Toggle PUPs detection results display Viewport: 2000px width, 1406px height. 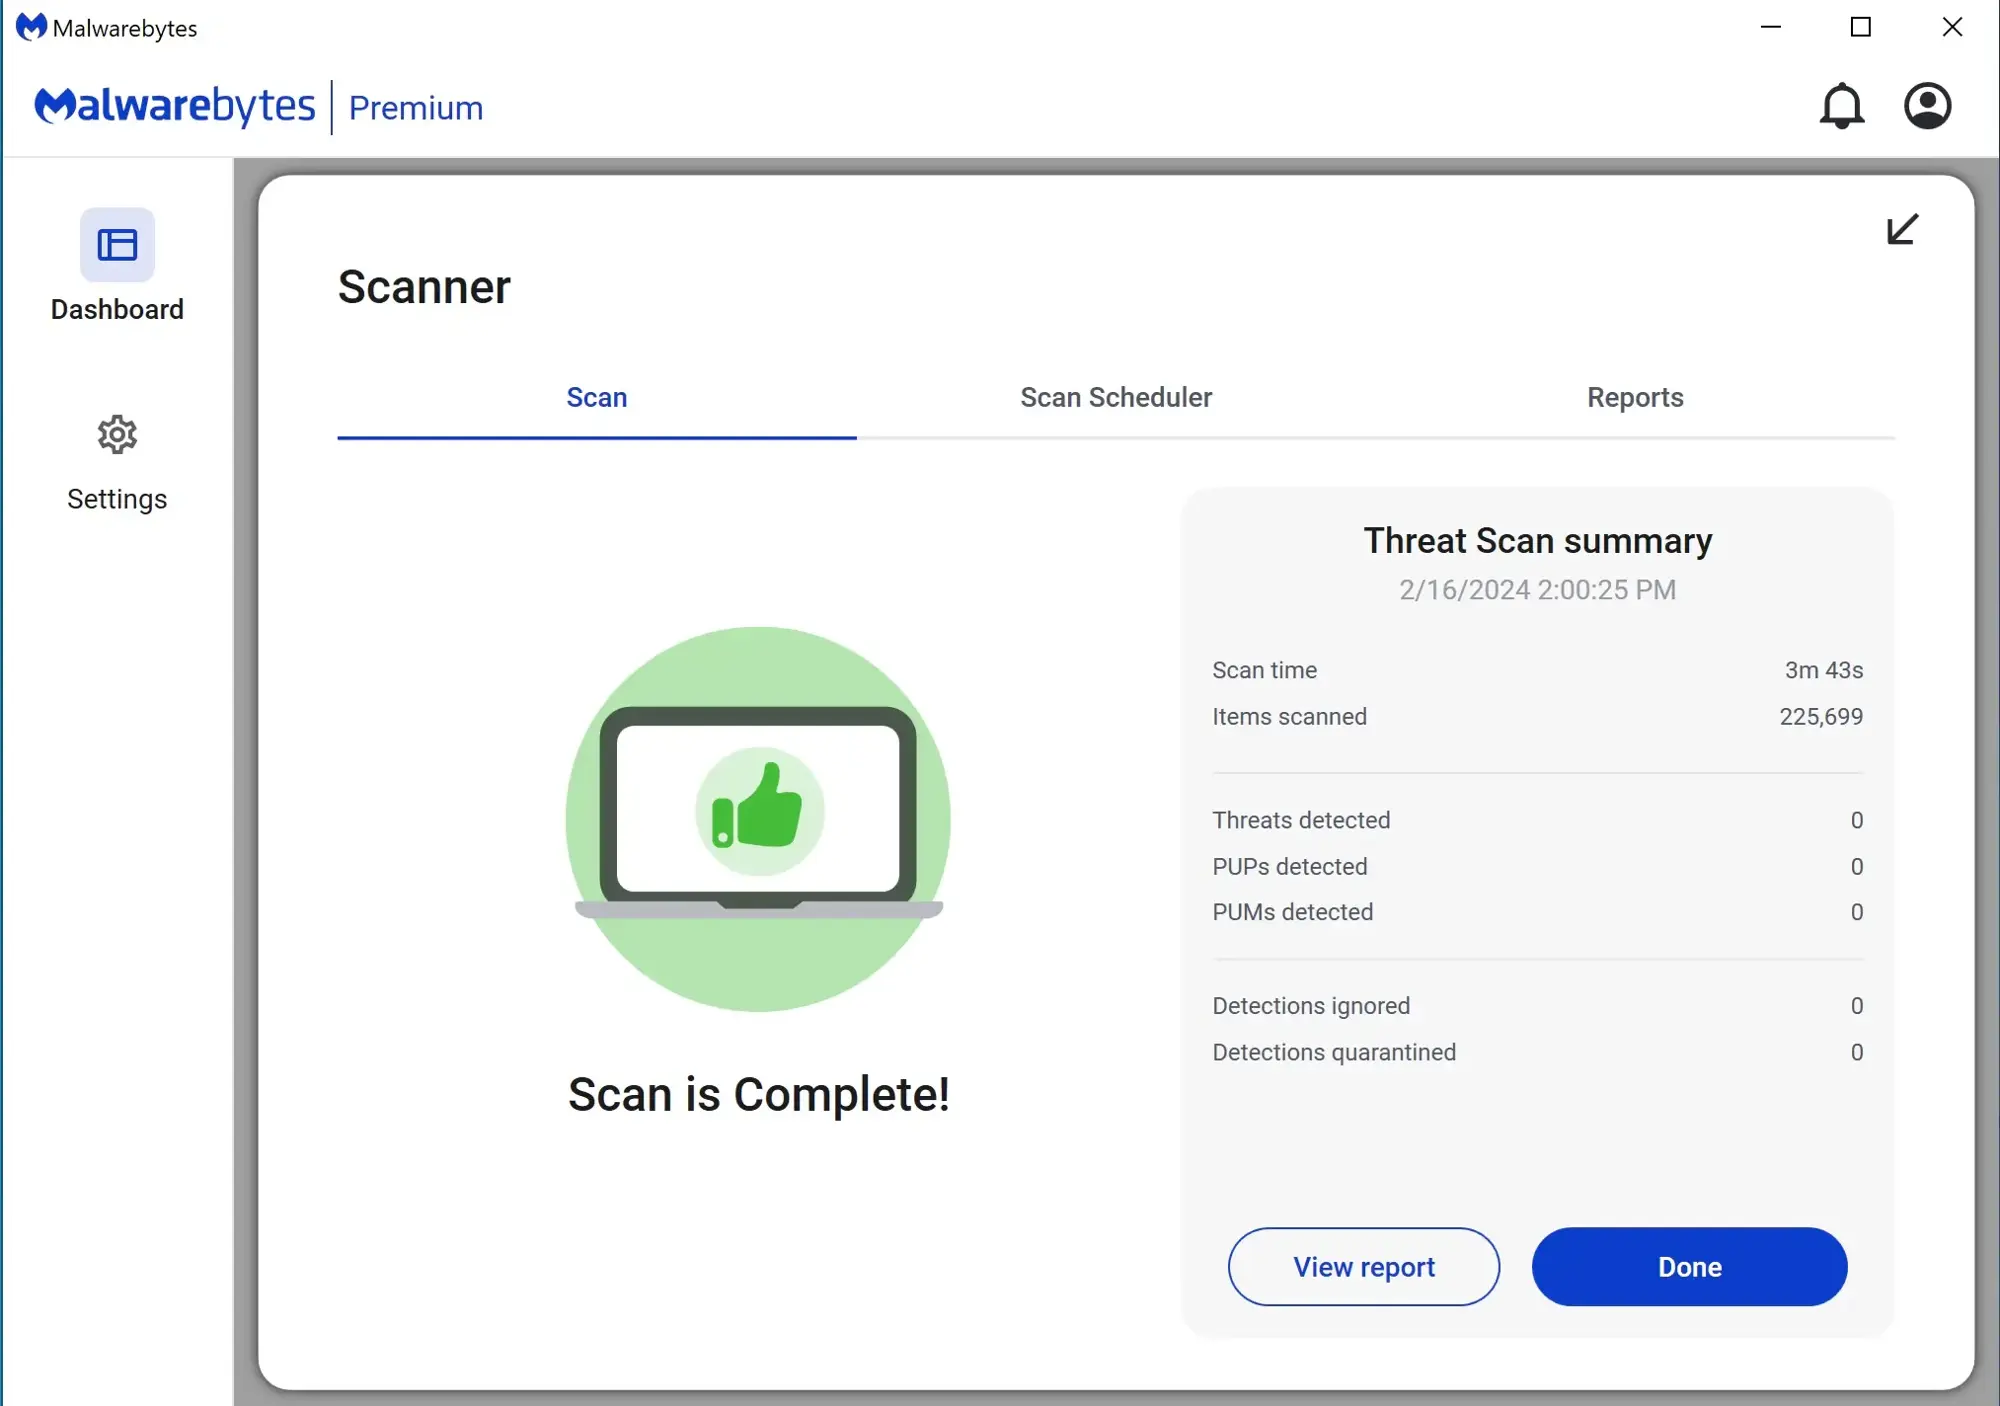(1536, 866)
